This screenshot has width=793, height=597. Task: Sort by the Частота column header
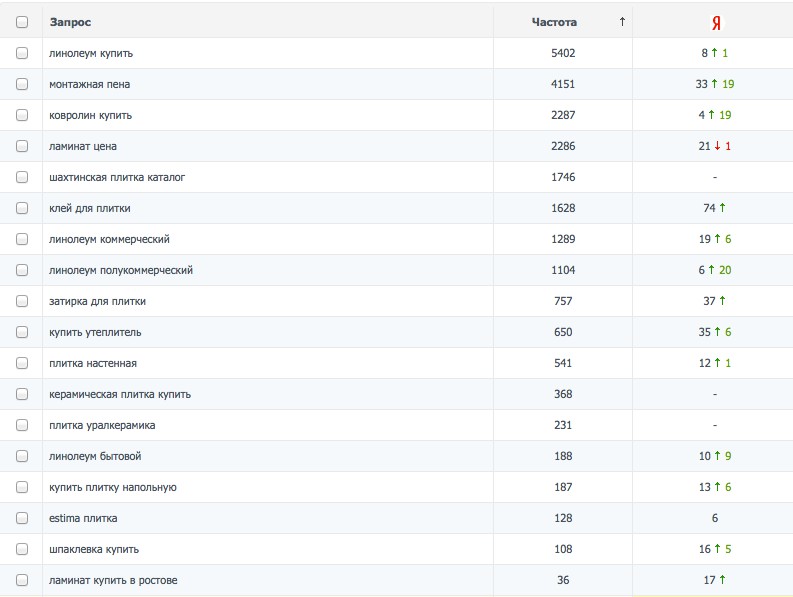tap(554, 22)
